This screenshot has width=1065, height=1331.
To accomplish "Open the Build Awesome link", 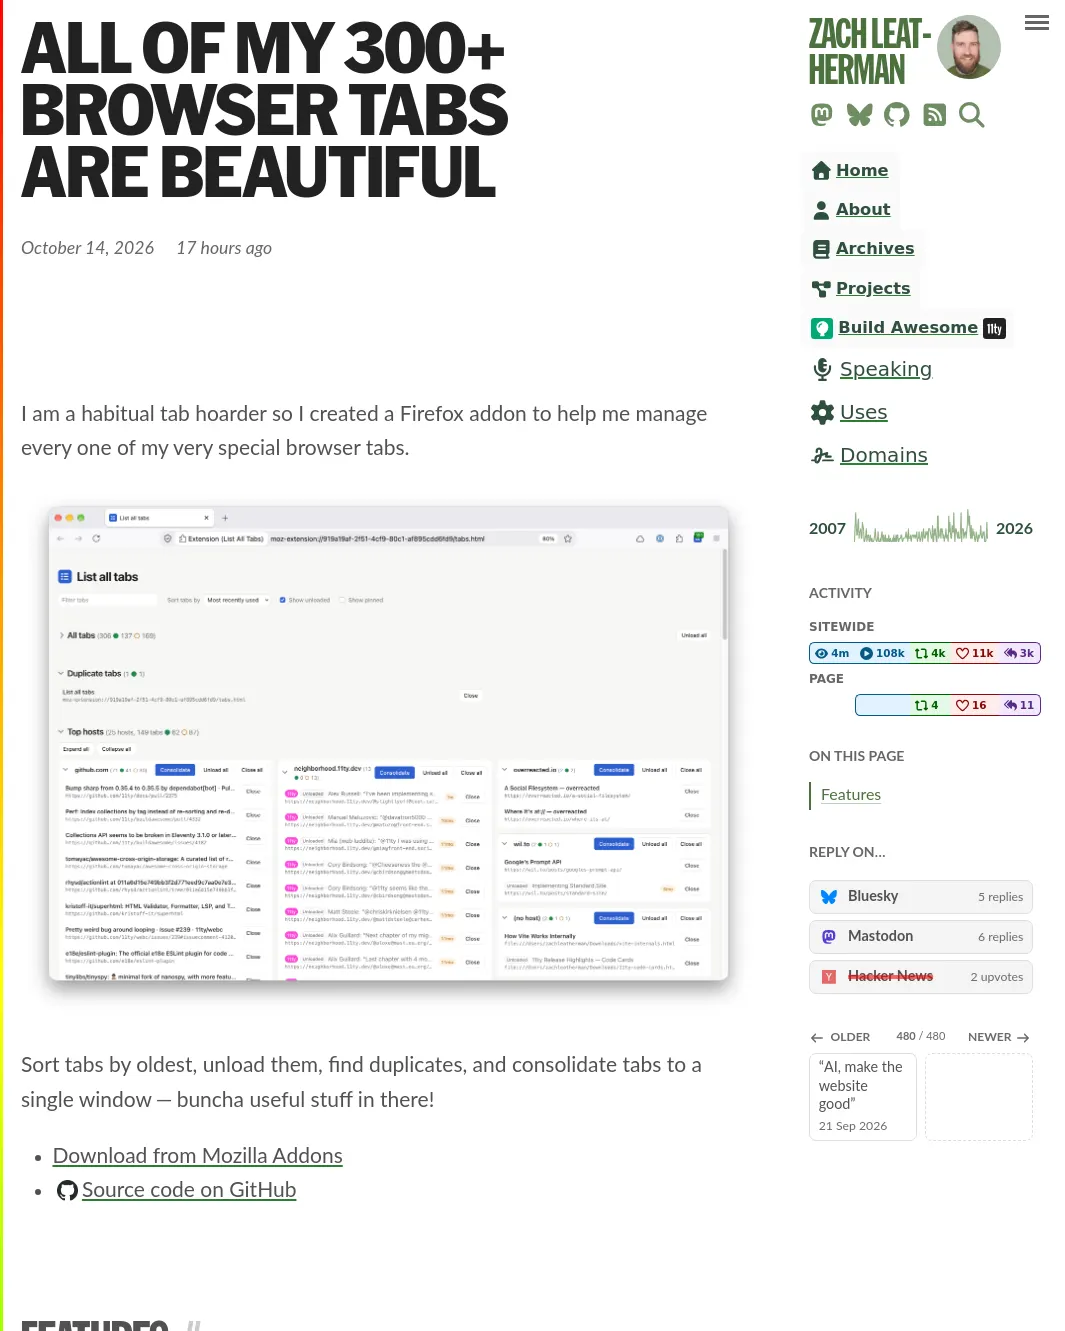I will [908, 327].
